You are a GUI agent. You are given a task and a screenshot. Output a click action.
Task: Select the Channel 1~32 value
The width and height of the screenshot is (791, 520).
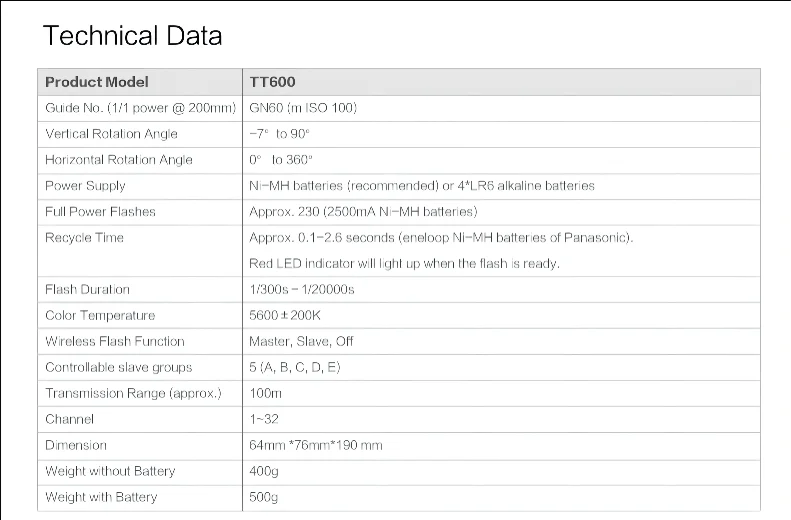click(265, 419)
